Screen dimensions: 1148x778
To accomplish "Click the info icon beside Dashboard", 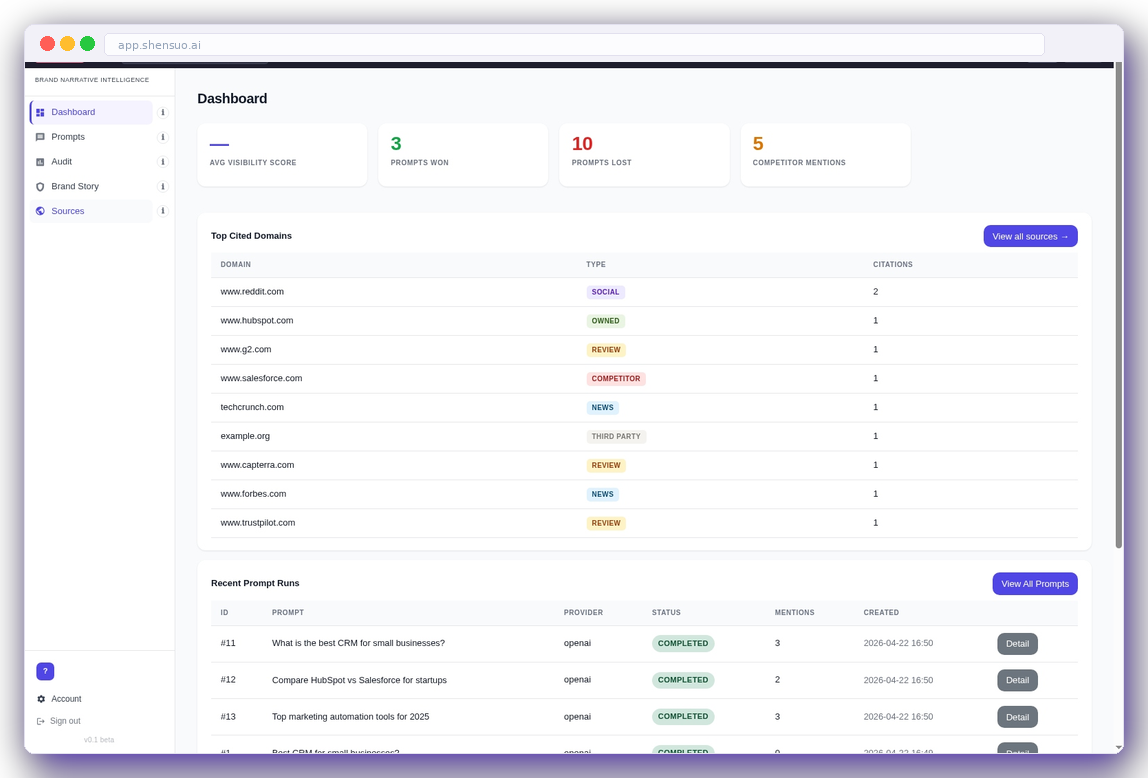I will (x=162, y=112).
